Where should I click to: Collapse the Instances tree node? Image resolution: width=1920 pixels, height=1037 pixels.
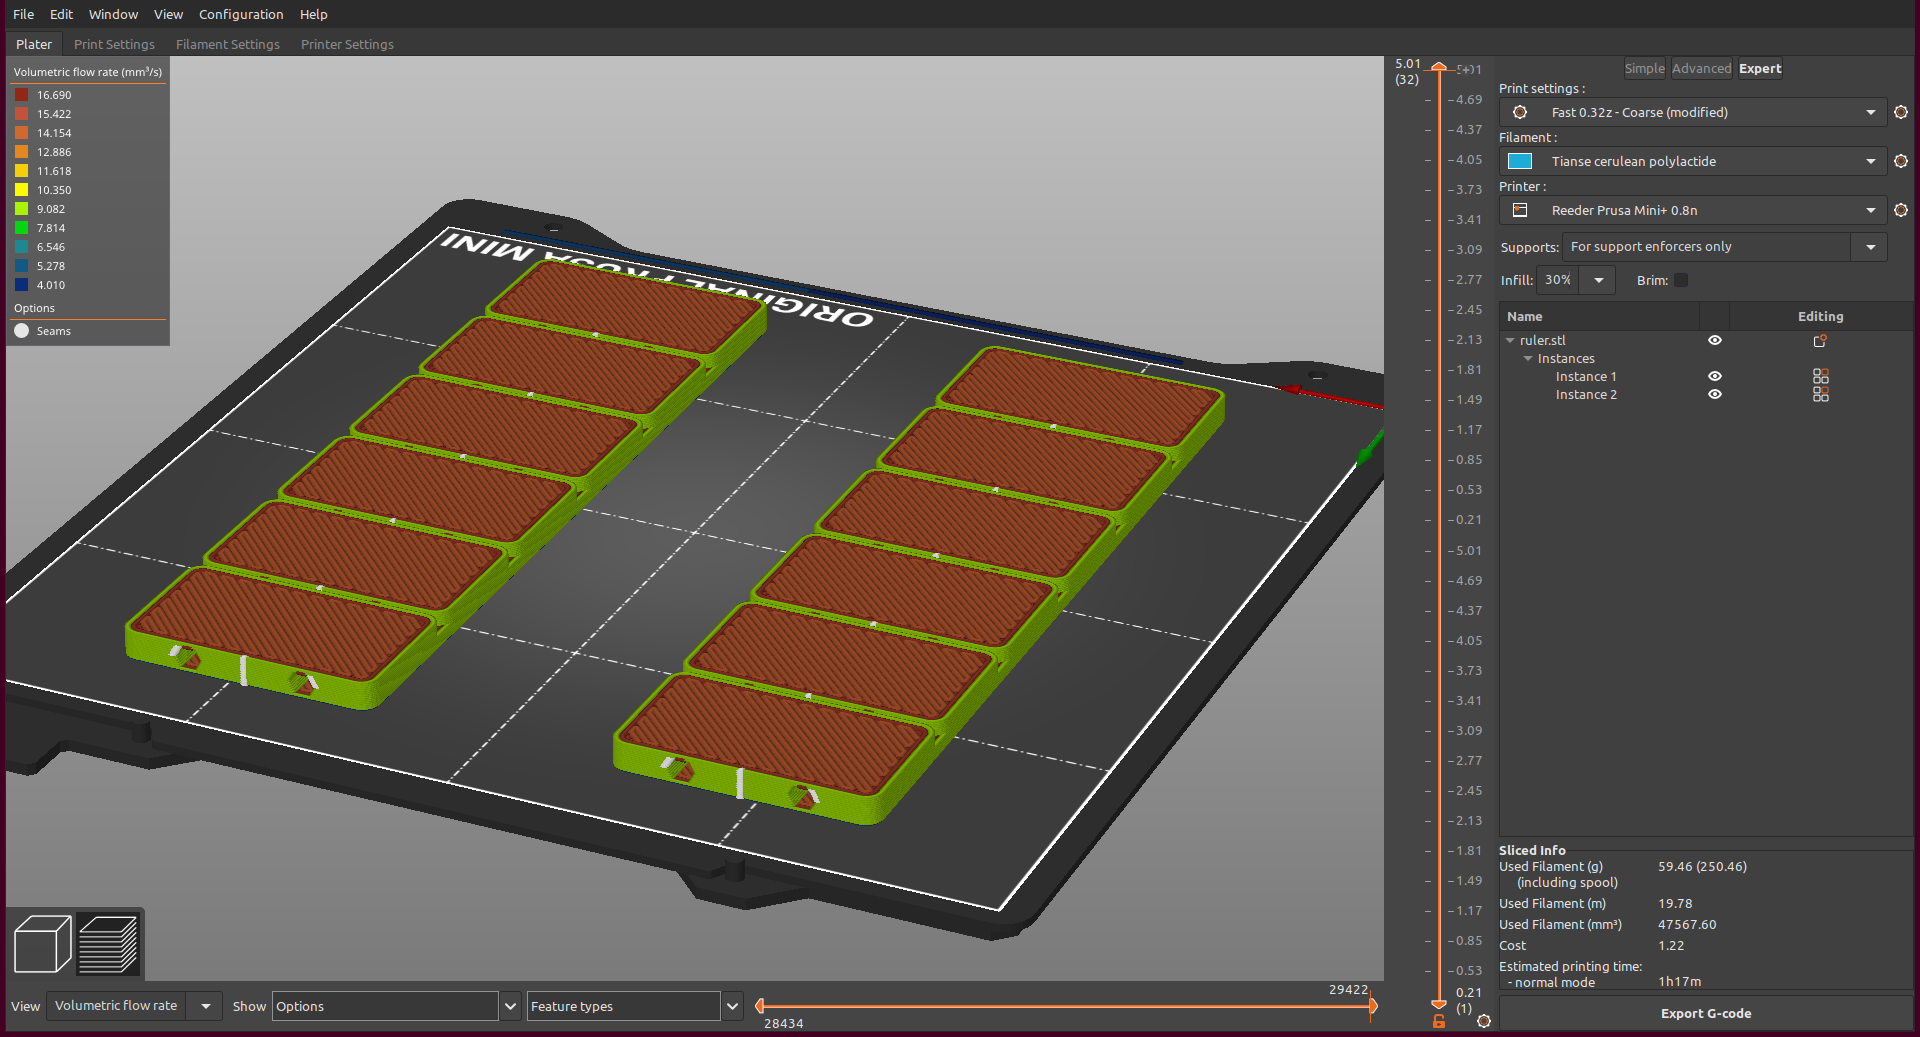1528,358
